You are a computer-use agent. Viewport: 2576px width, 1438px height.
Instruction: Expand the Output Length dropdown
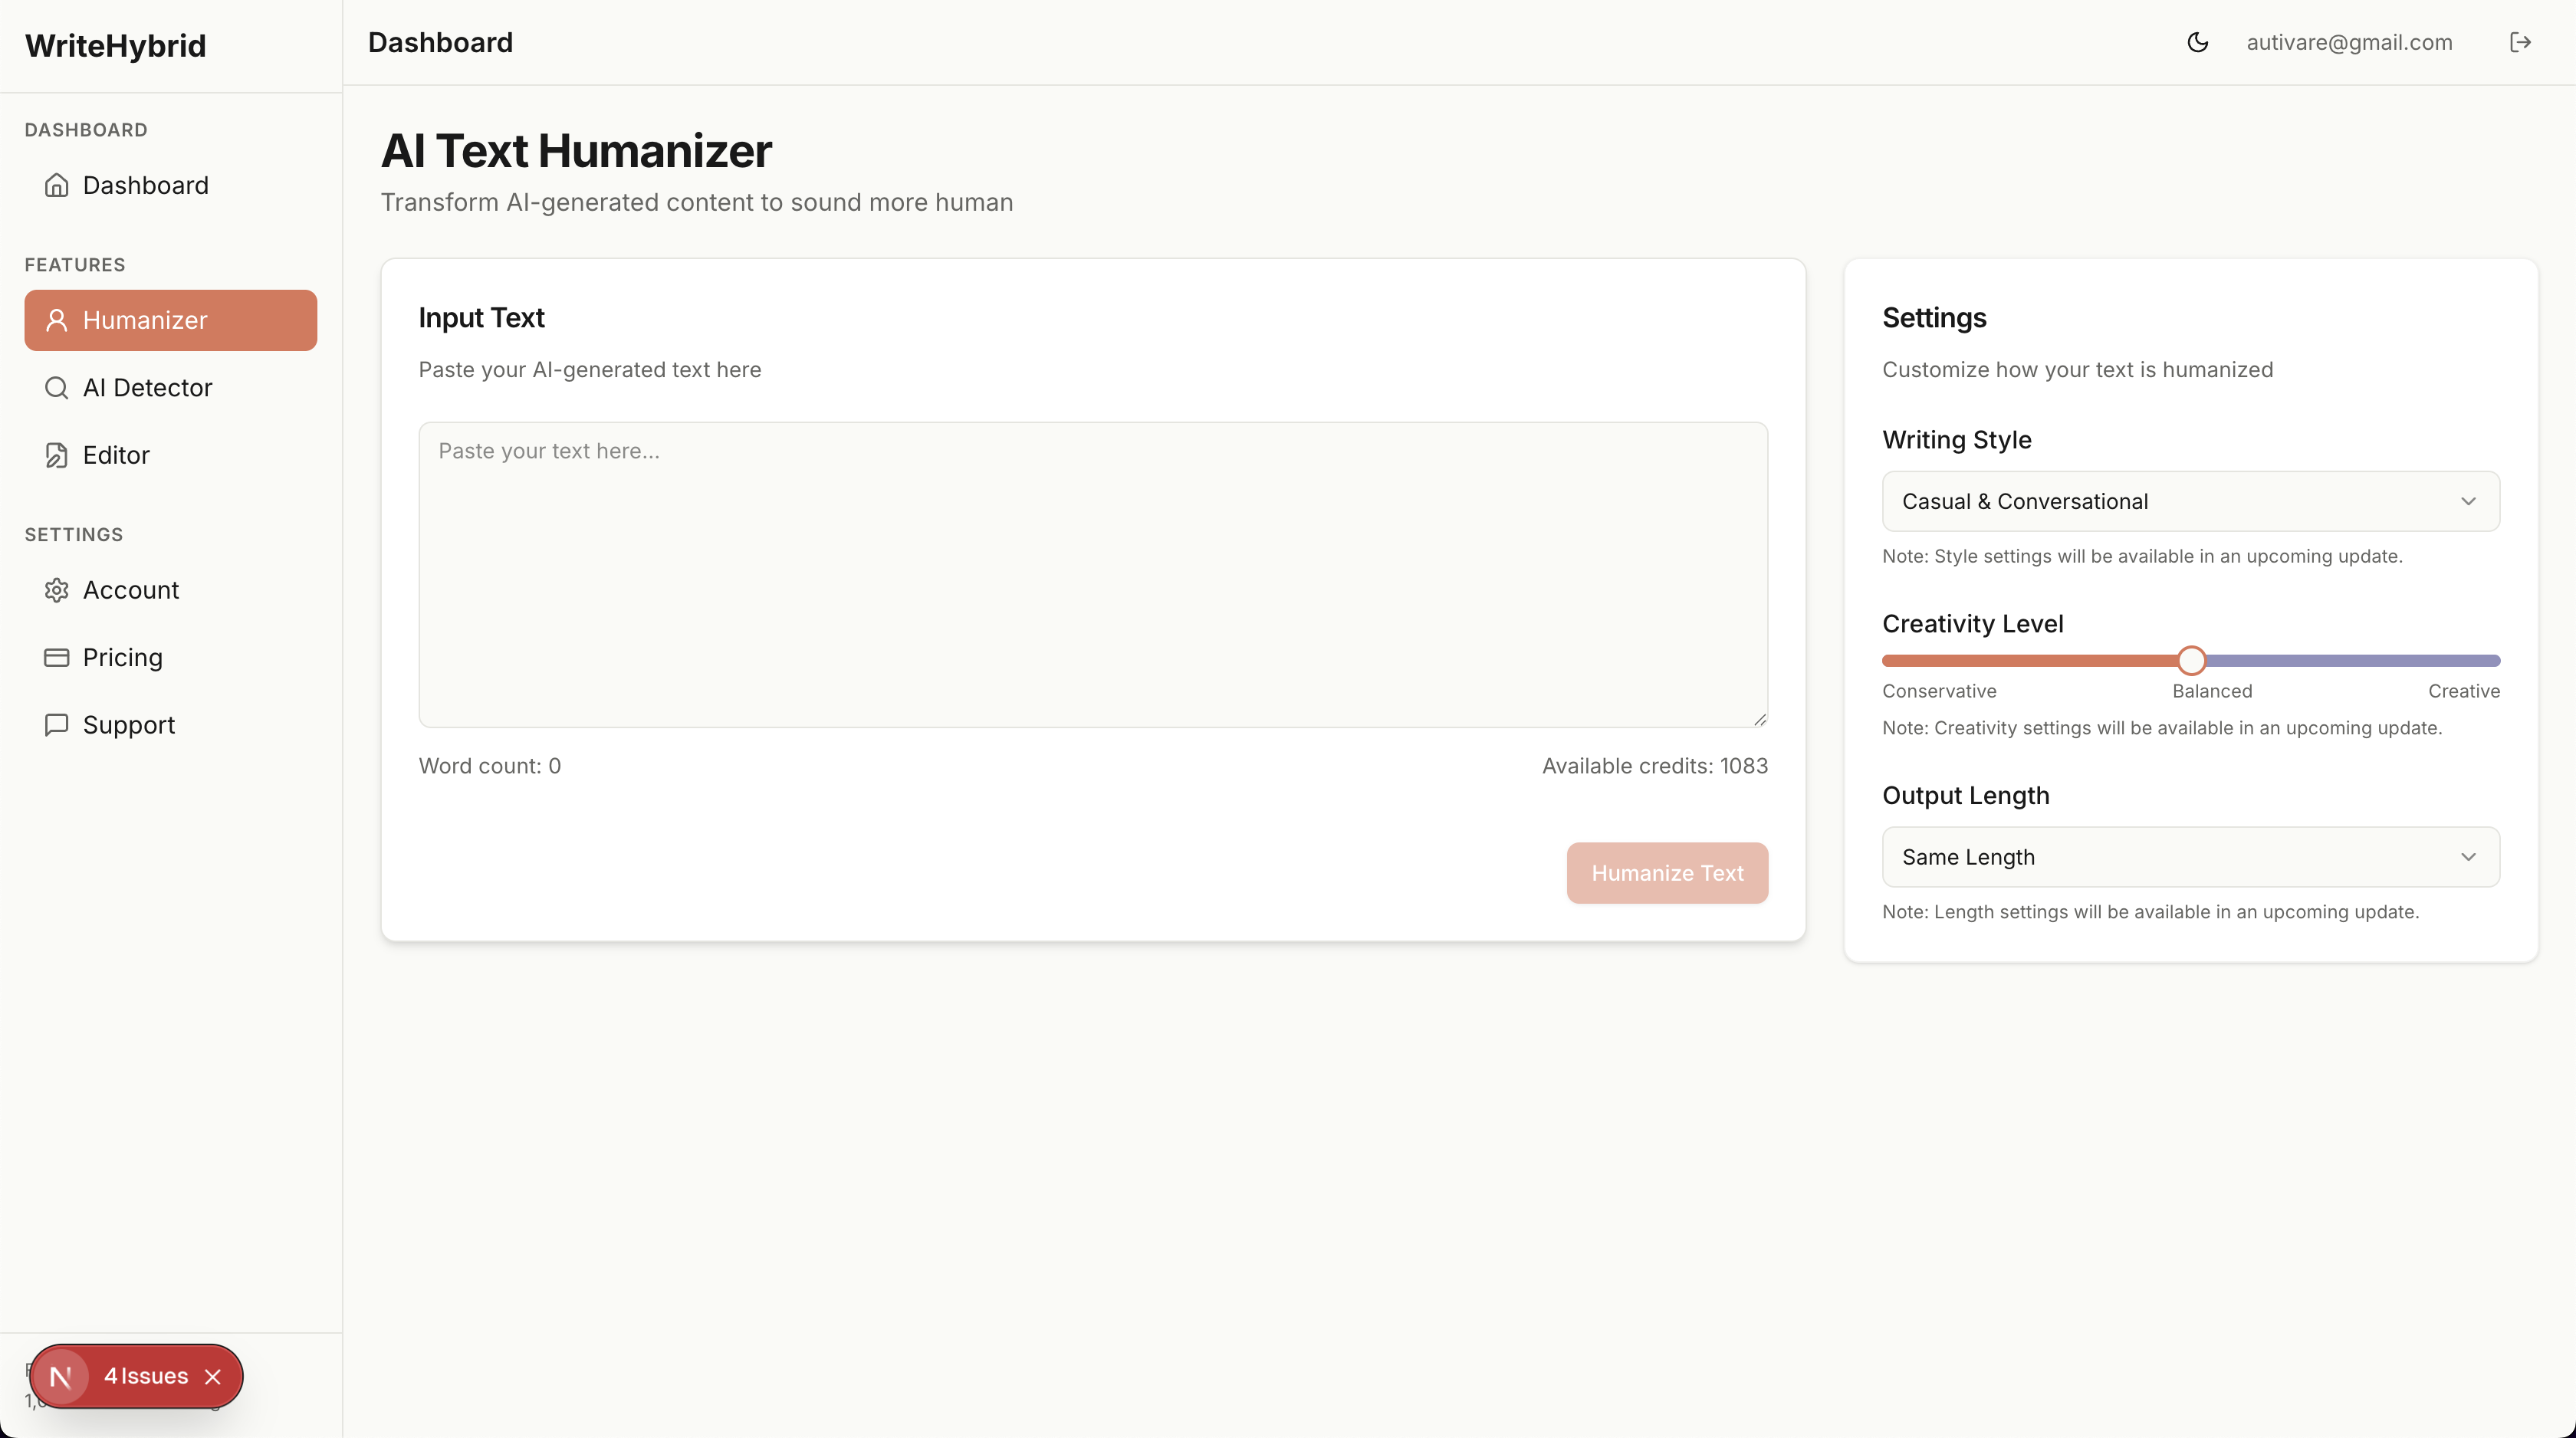(x=2190, y=857)
